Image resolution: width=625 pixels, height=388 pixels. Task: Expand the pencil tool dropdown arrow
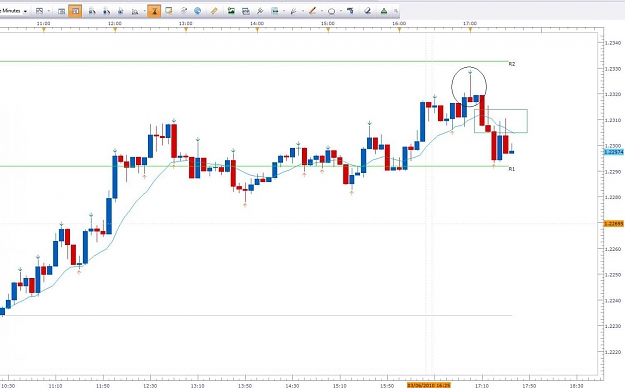click(322, 11)
